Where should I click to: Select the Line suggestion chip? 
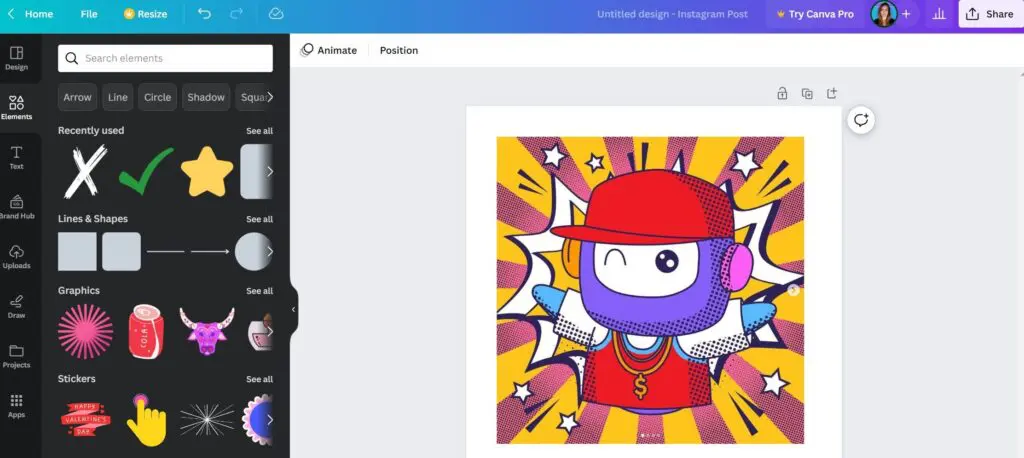pyautogui.click(x=118, y=97)
